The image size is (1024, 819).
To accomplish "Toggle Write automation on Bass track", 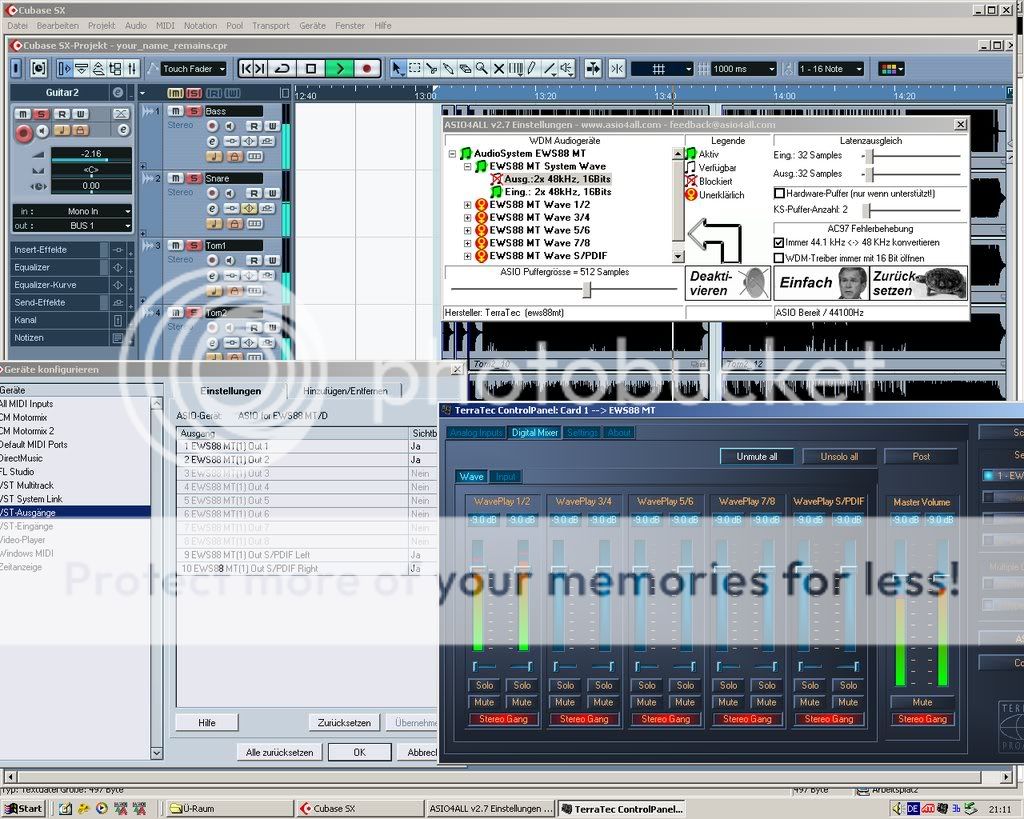I will pyautogui.click(x=272, y=126).
